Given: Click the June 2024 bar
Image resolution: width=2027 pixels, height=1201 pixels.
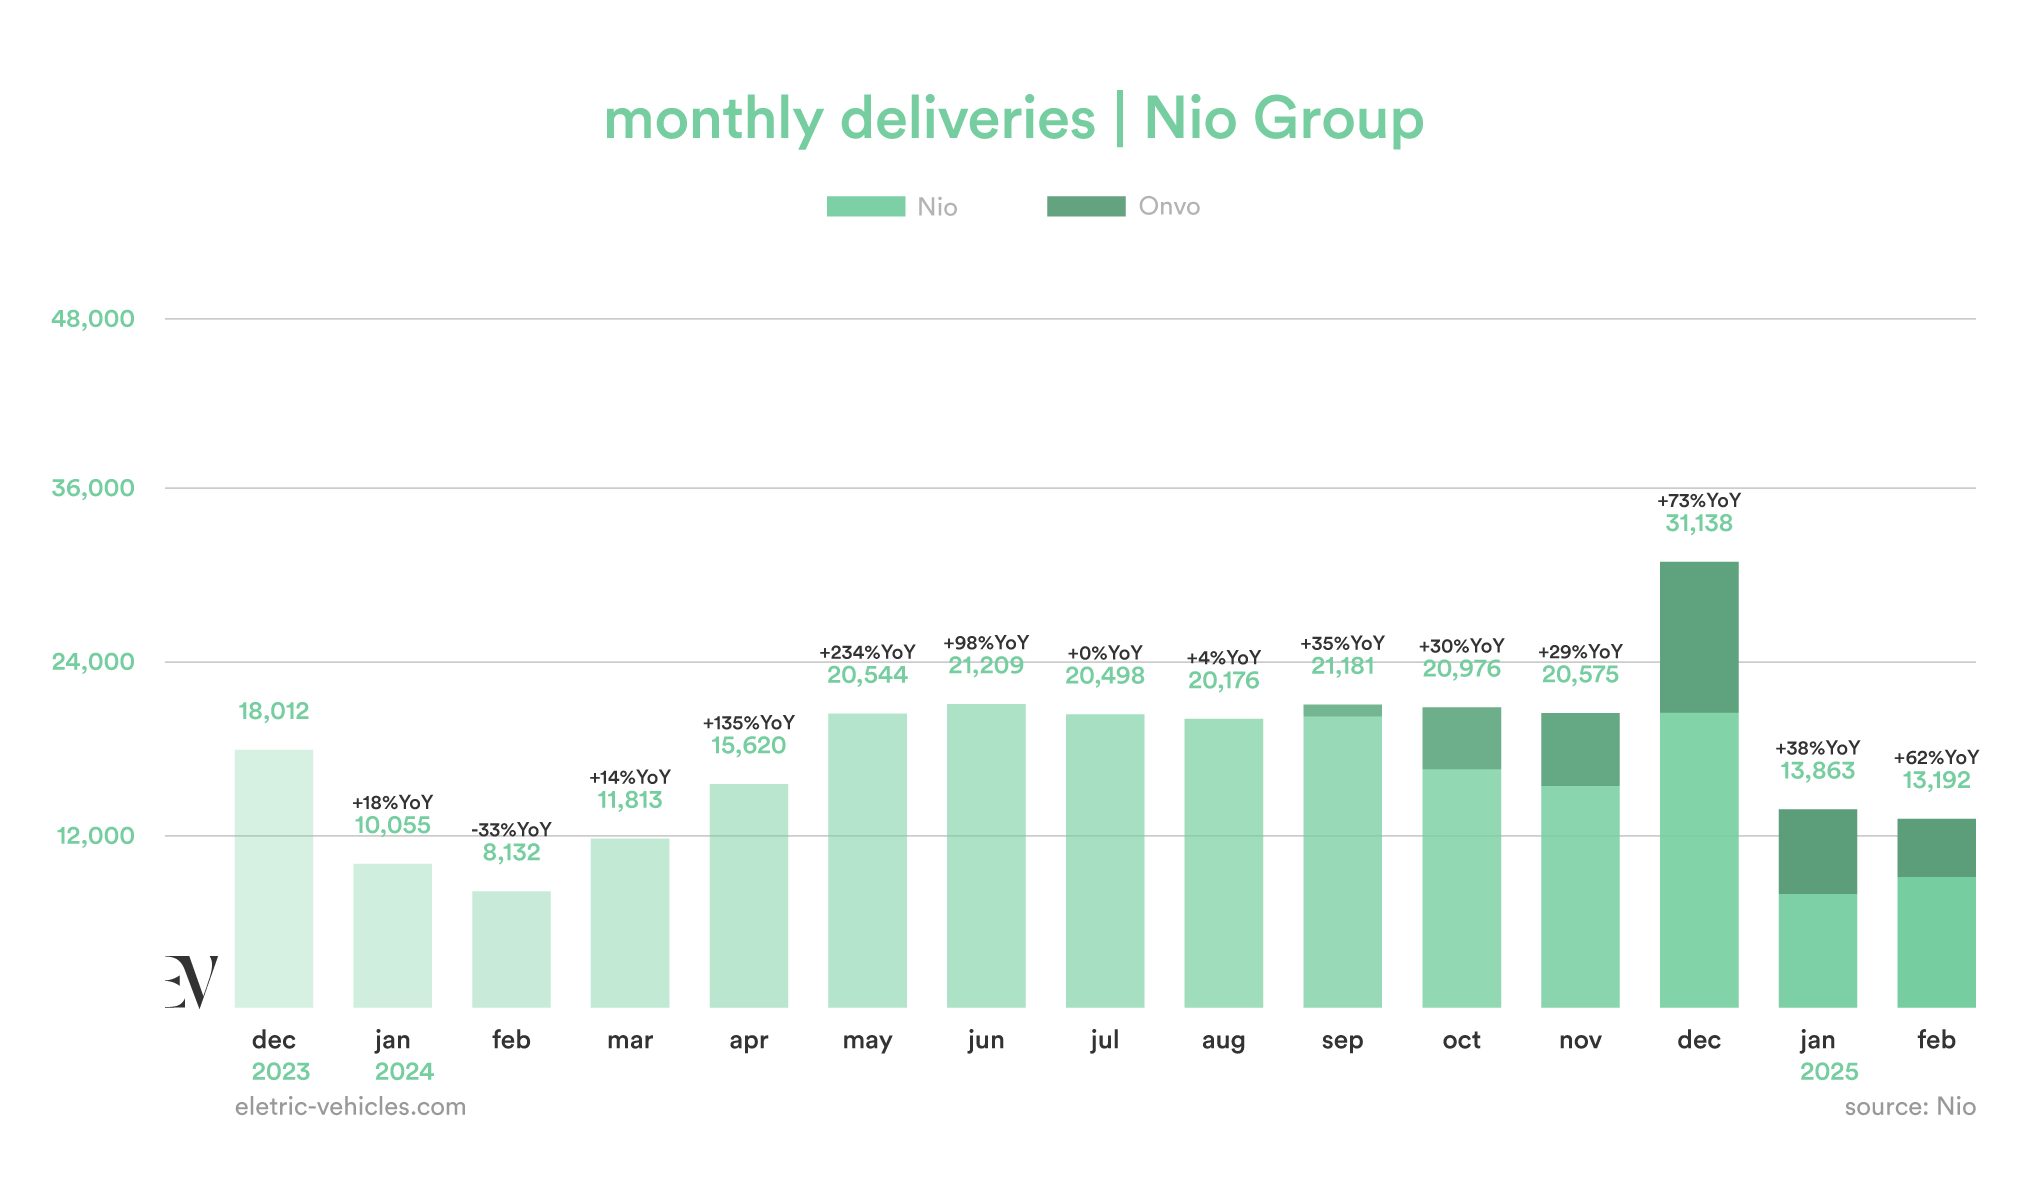Looking at the screenshot, I should coord(986,856).
